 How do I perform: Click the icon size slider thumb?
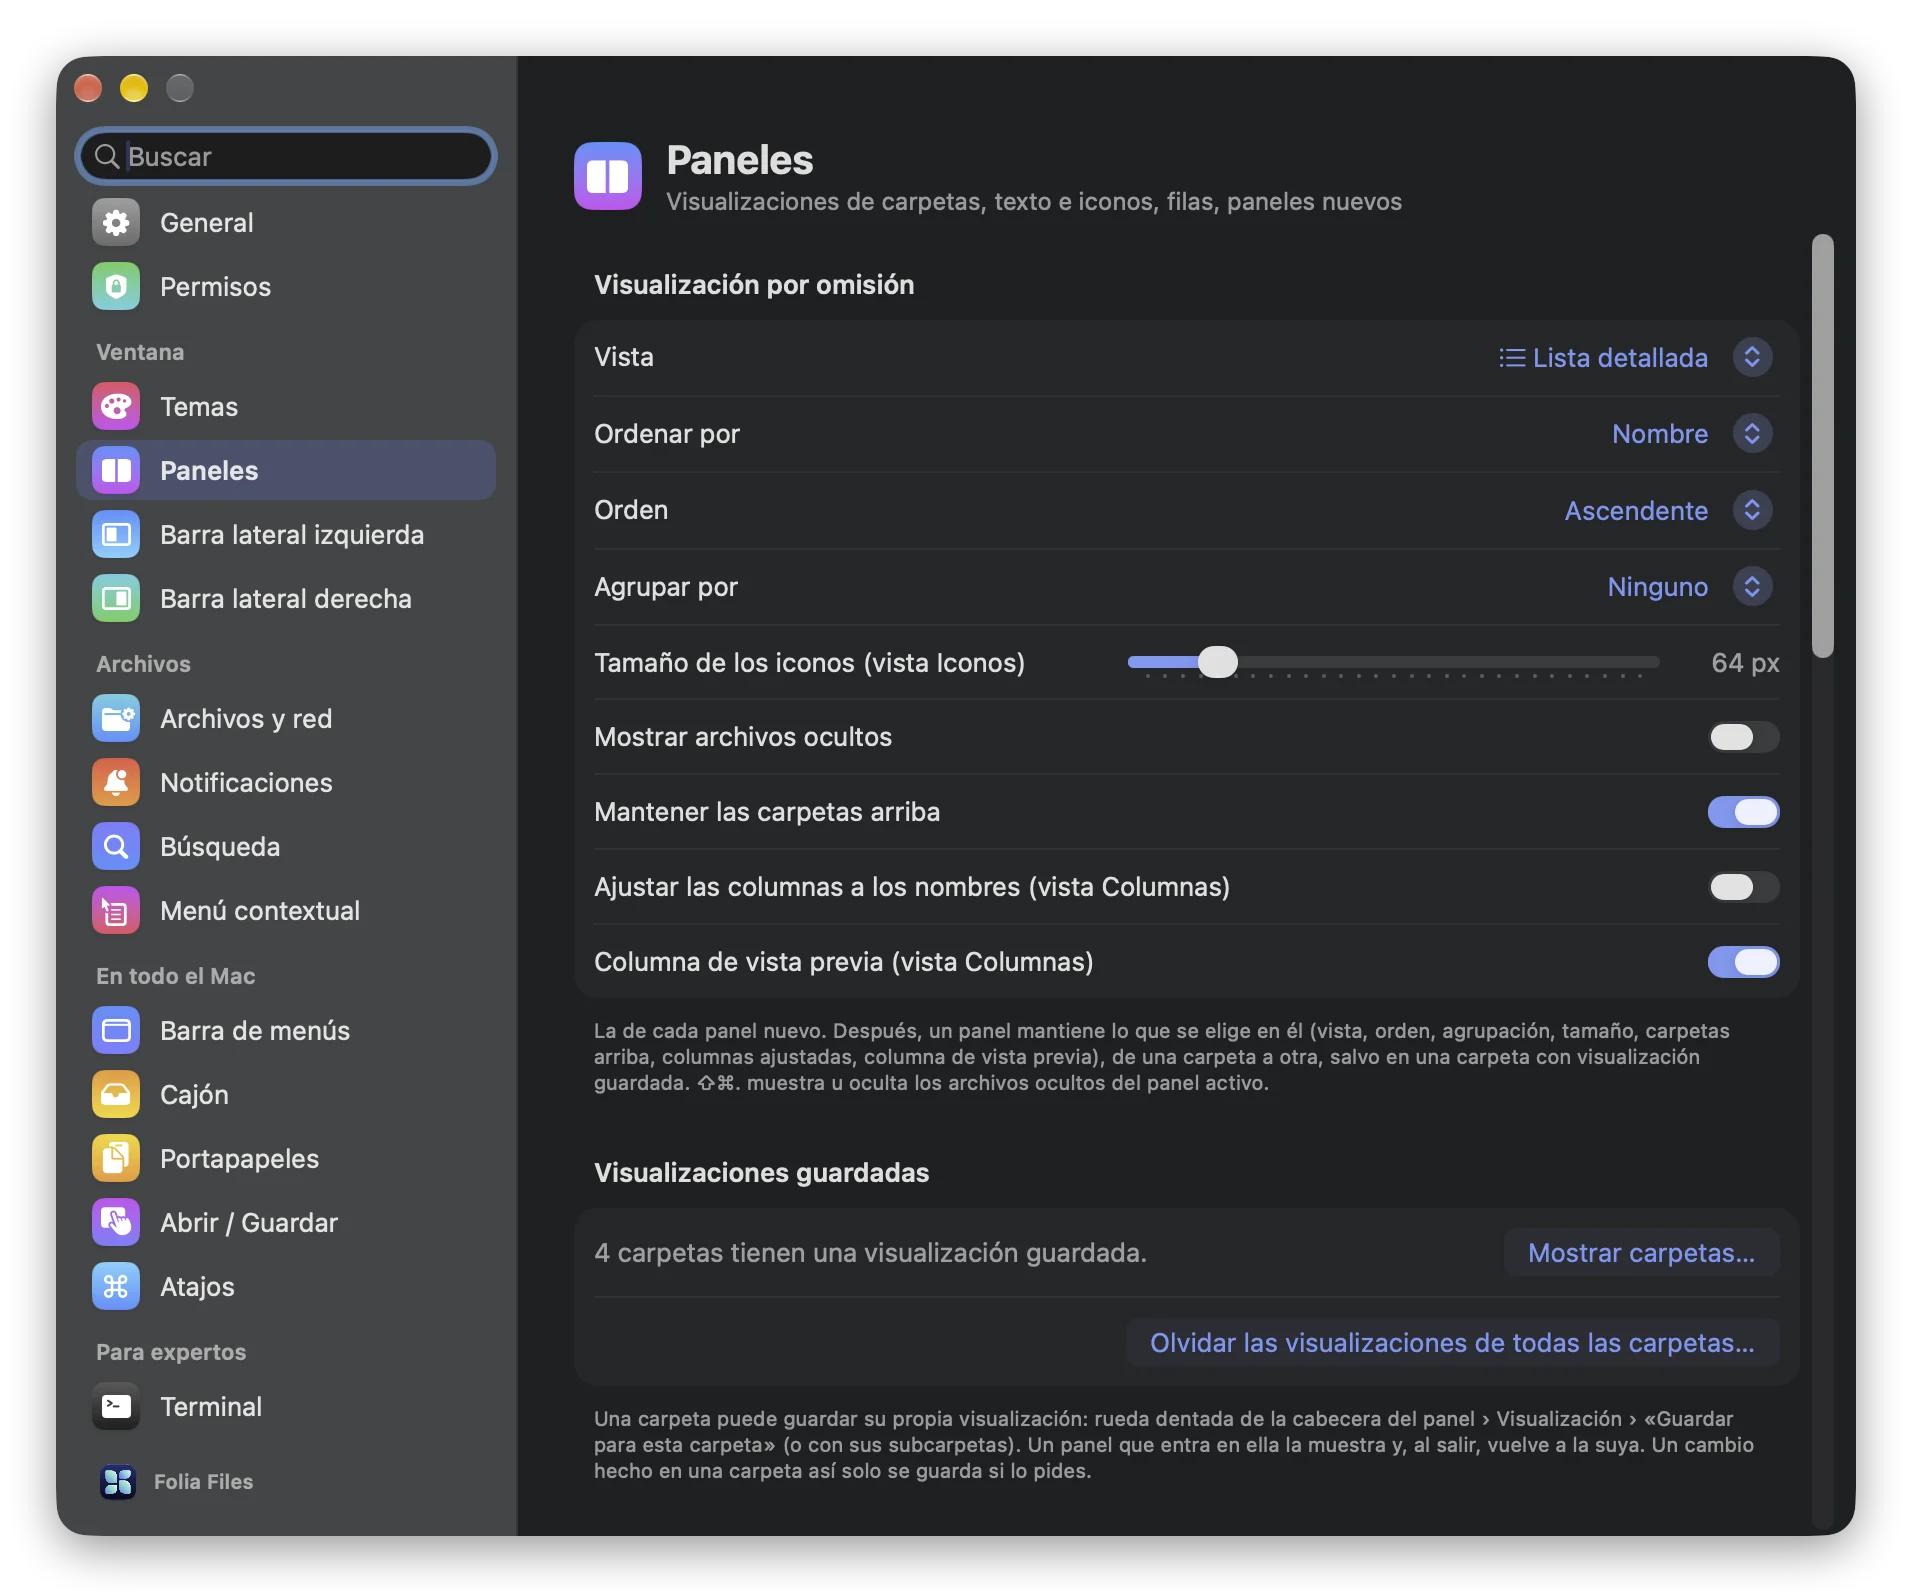(1217, 662)
